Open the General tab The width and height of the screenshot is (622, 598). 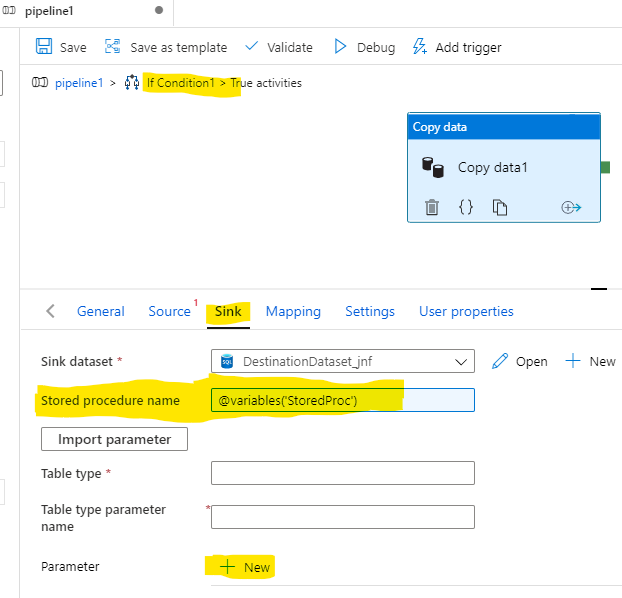pyautogui.click(x=101, y=311)
